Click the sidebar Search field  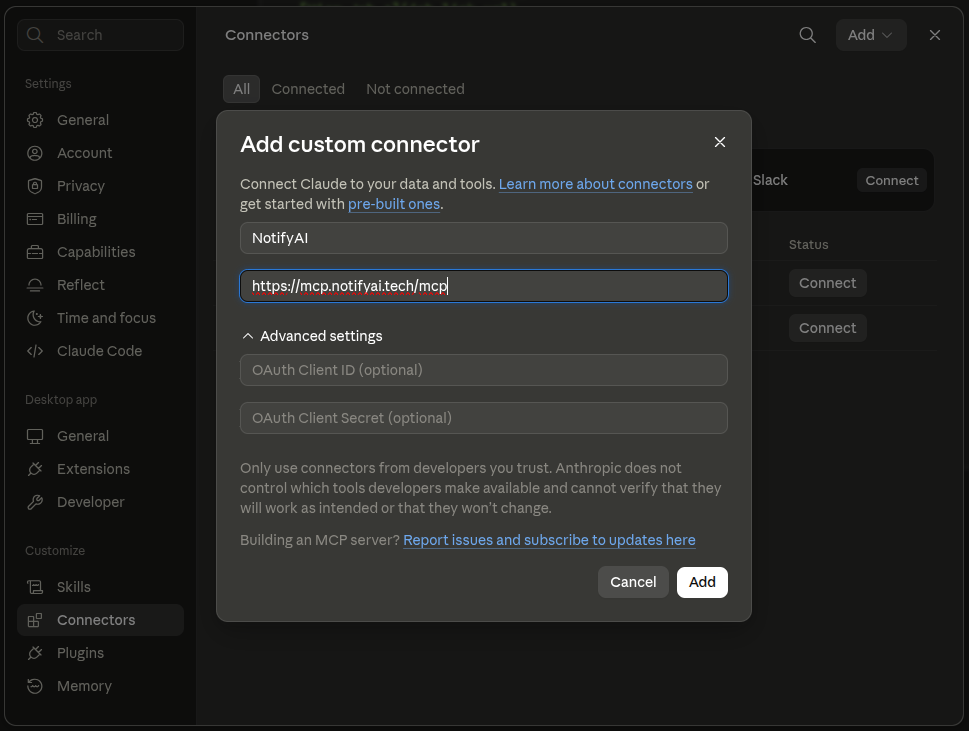101,35
